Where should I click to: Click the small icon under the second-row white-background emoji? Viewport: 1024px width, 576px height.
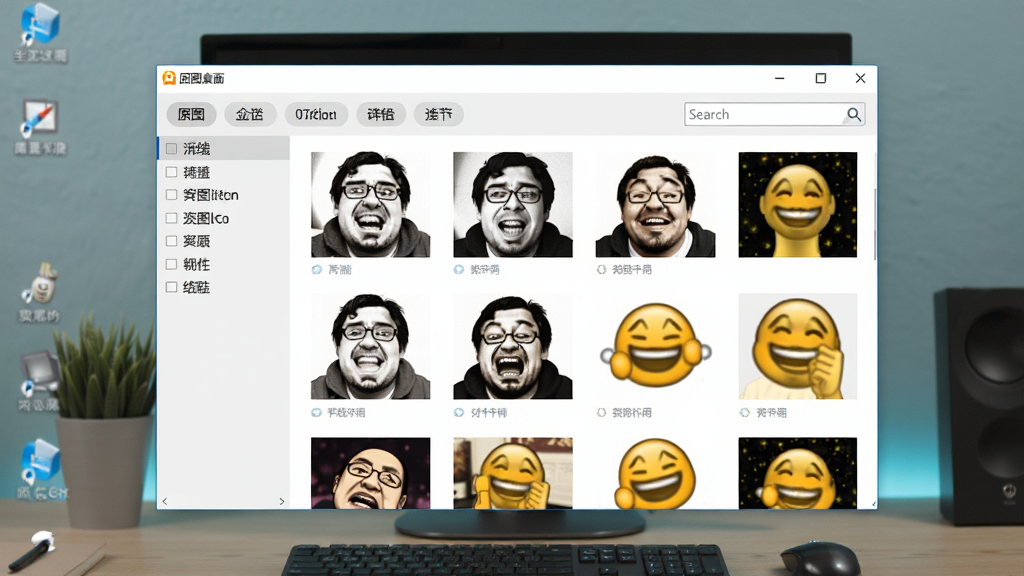[x=601, y=413]
